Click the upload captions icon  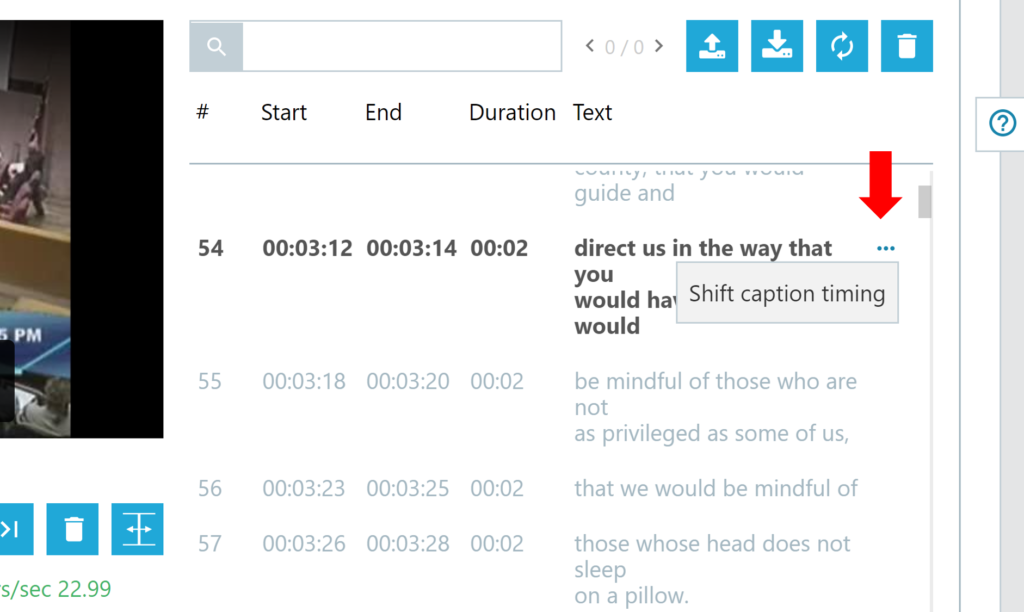click(x=711, y=46)
